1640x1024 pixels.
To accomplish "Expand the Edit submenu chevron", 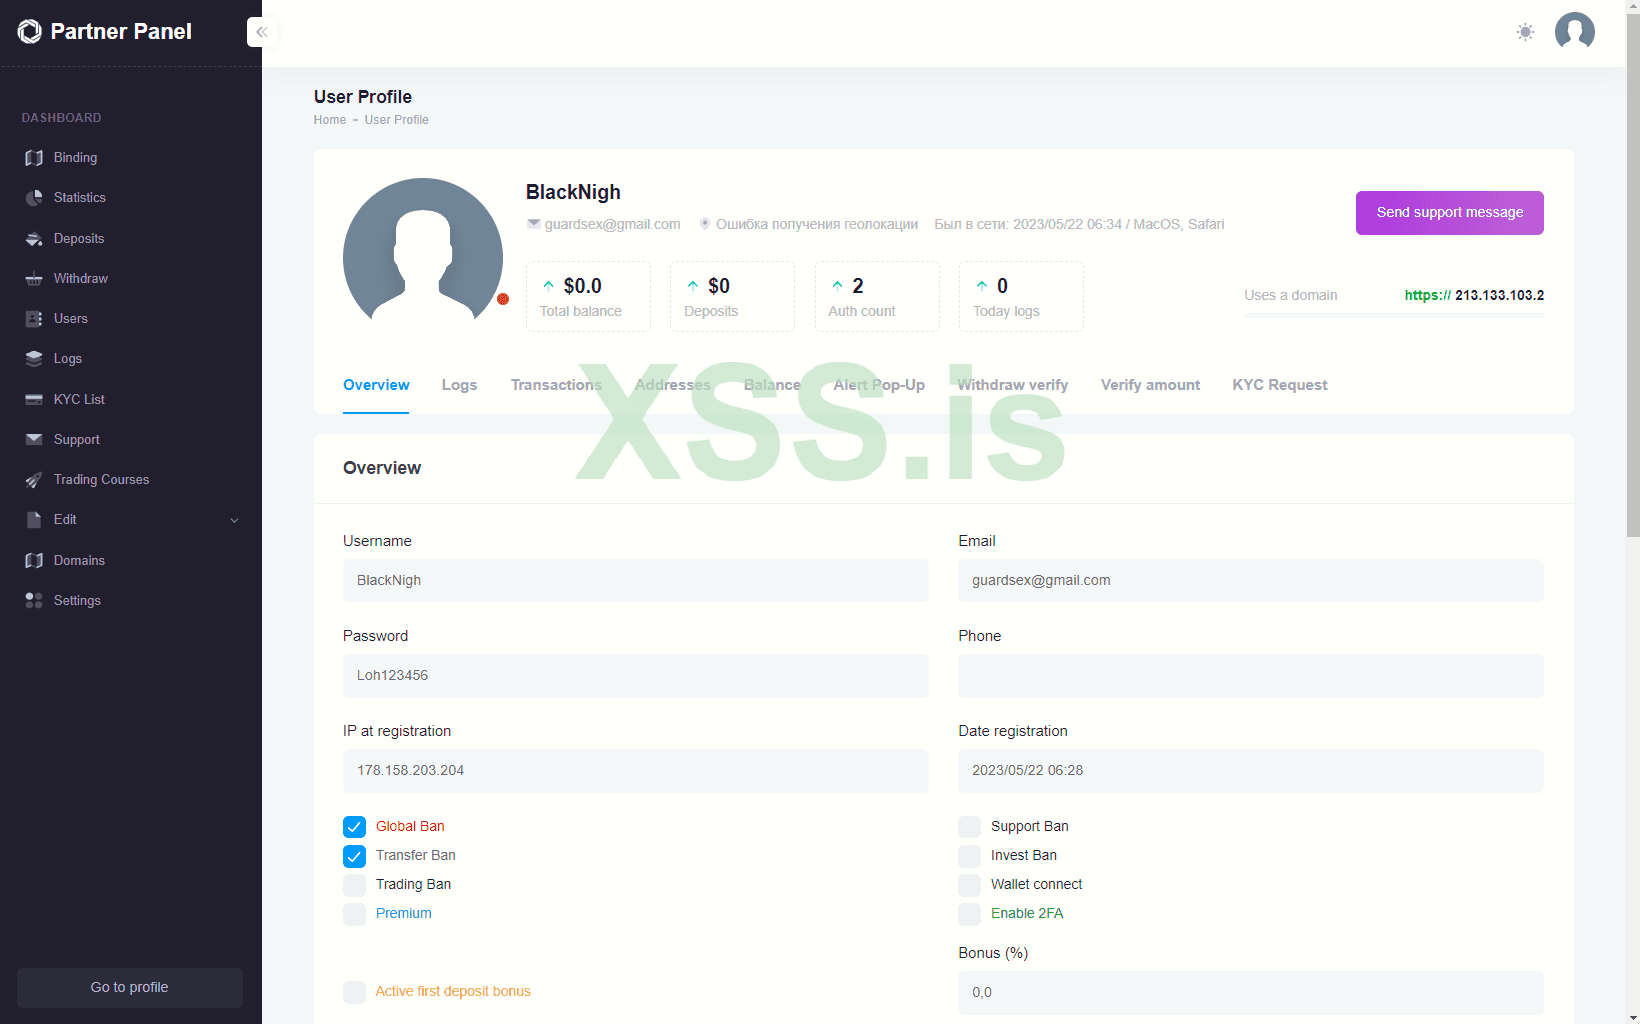I will pos(234,520).
